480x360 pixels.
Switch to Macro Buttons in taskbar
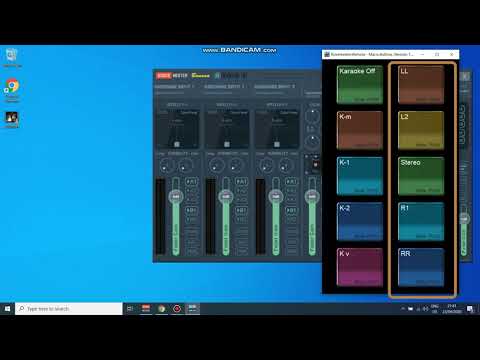coord(193,309)
